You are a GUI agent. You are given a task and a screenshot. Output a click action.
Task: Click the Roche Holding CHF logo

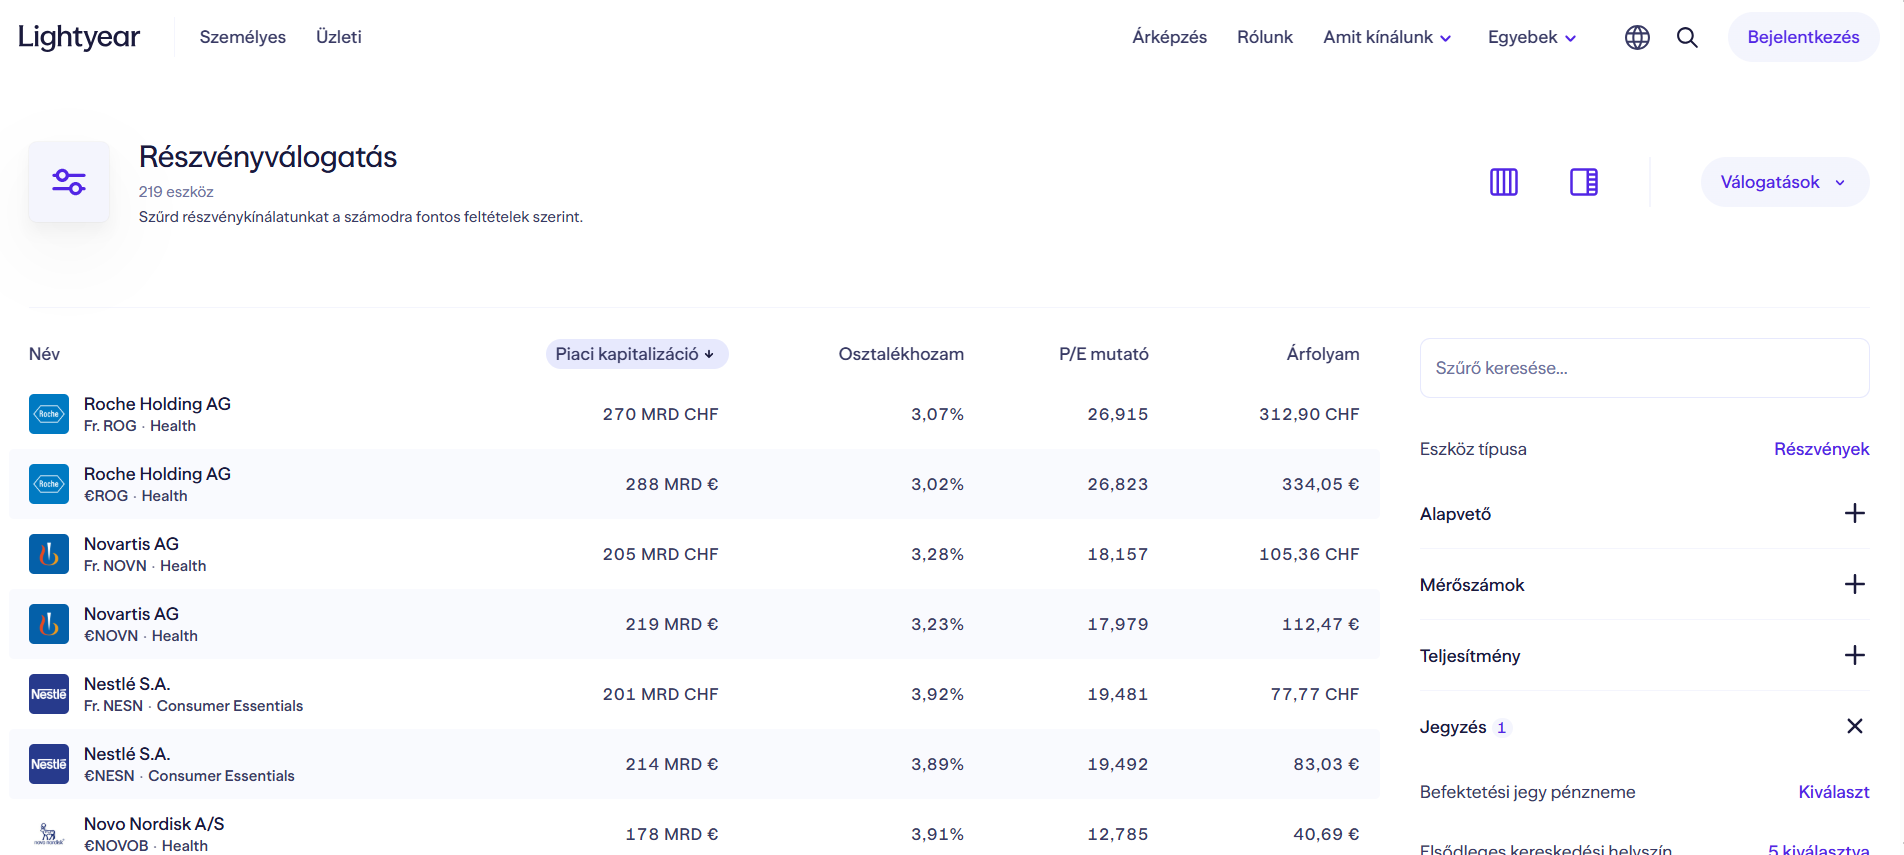(x=49, y=414)
